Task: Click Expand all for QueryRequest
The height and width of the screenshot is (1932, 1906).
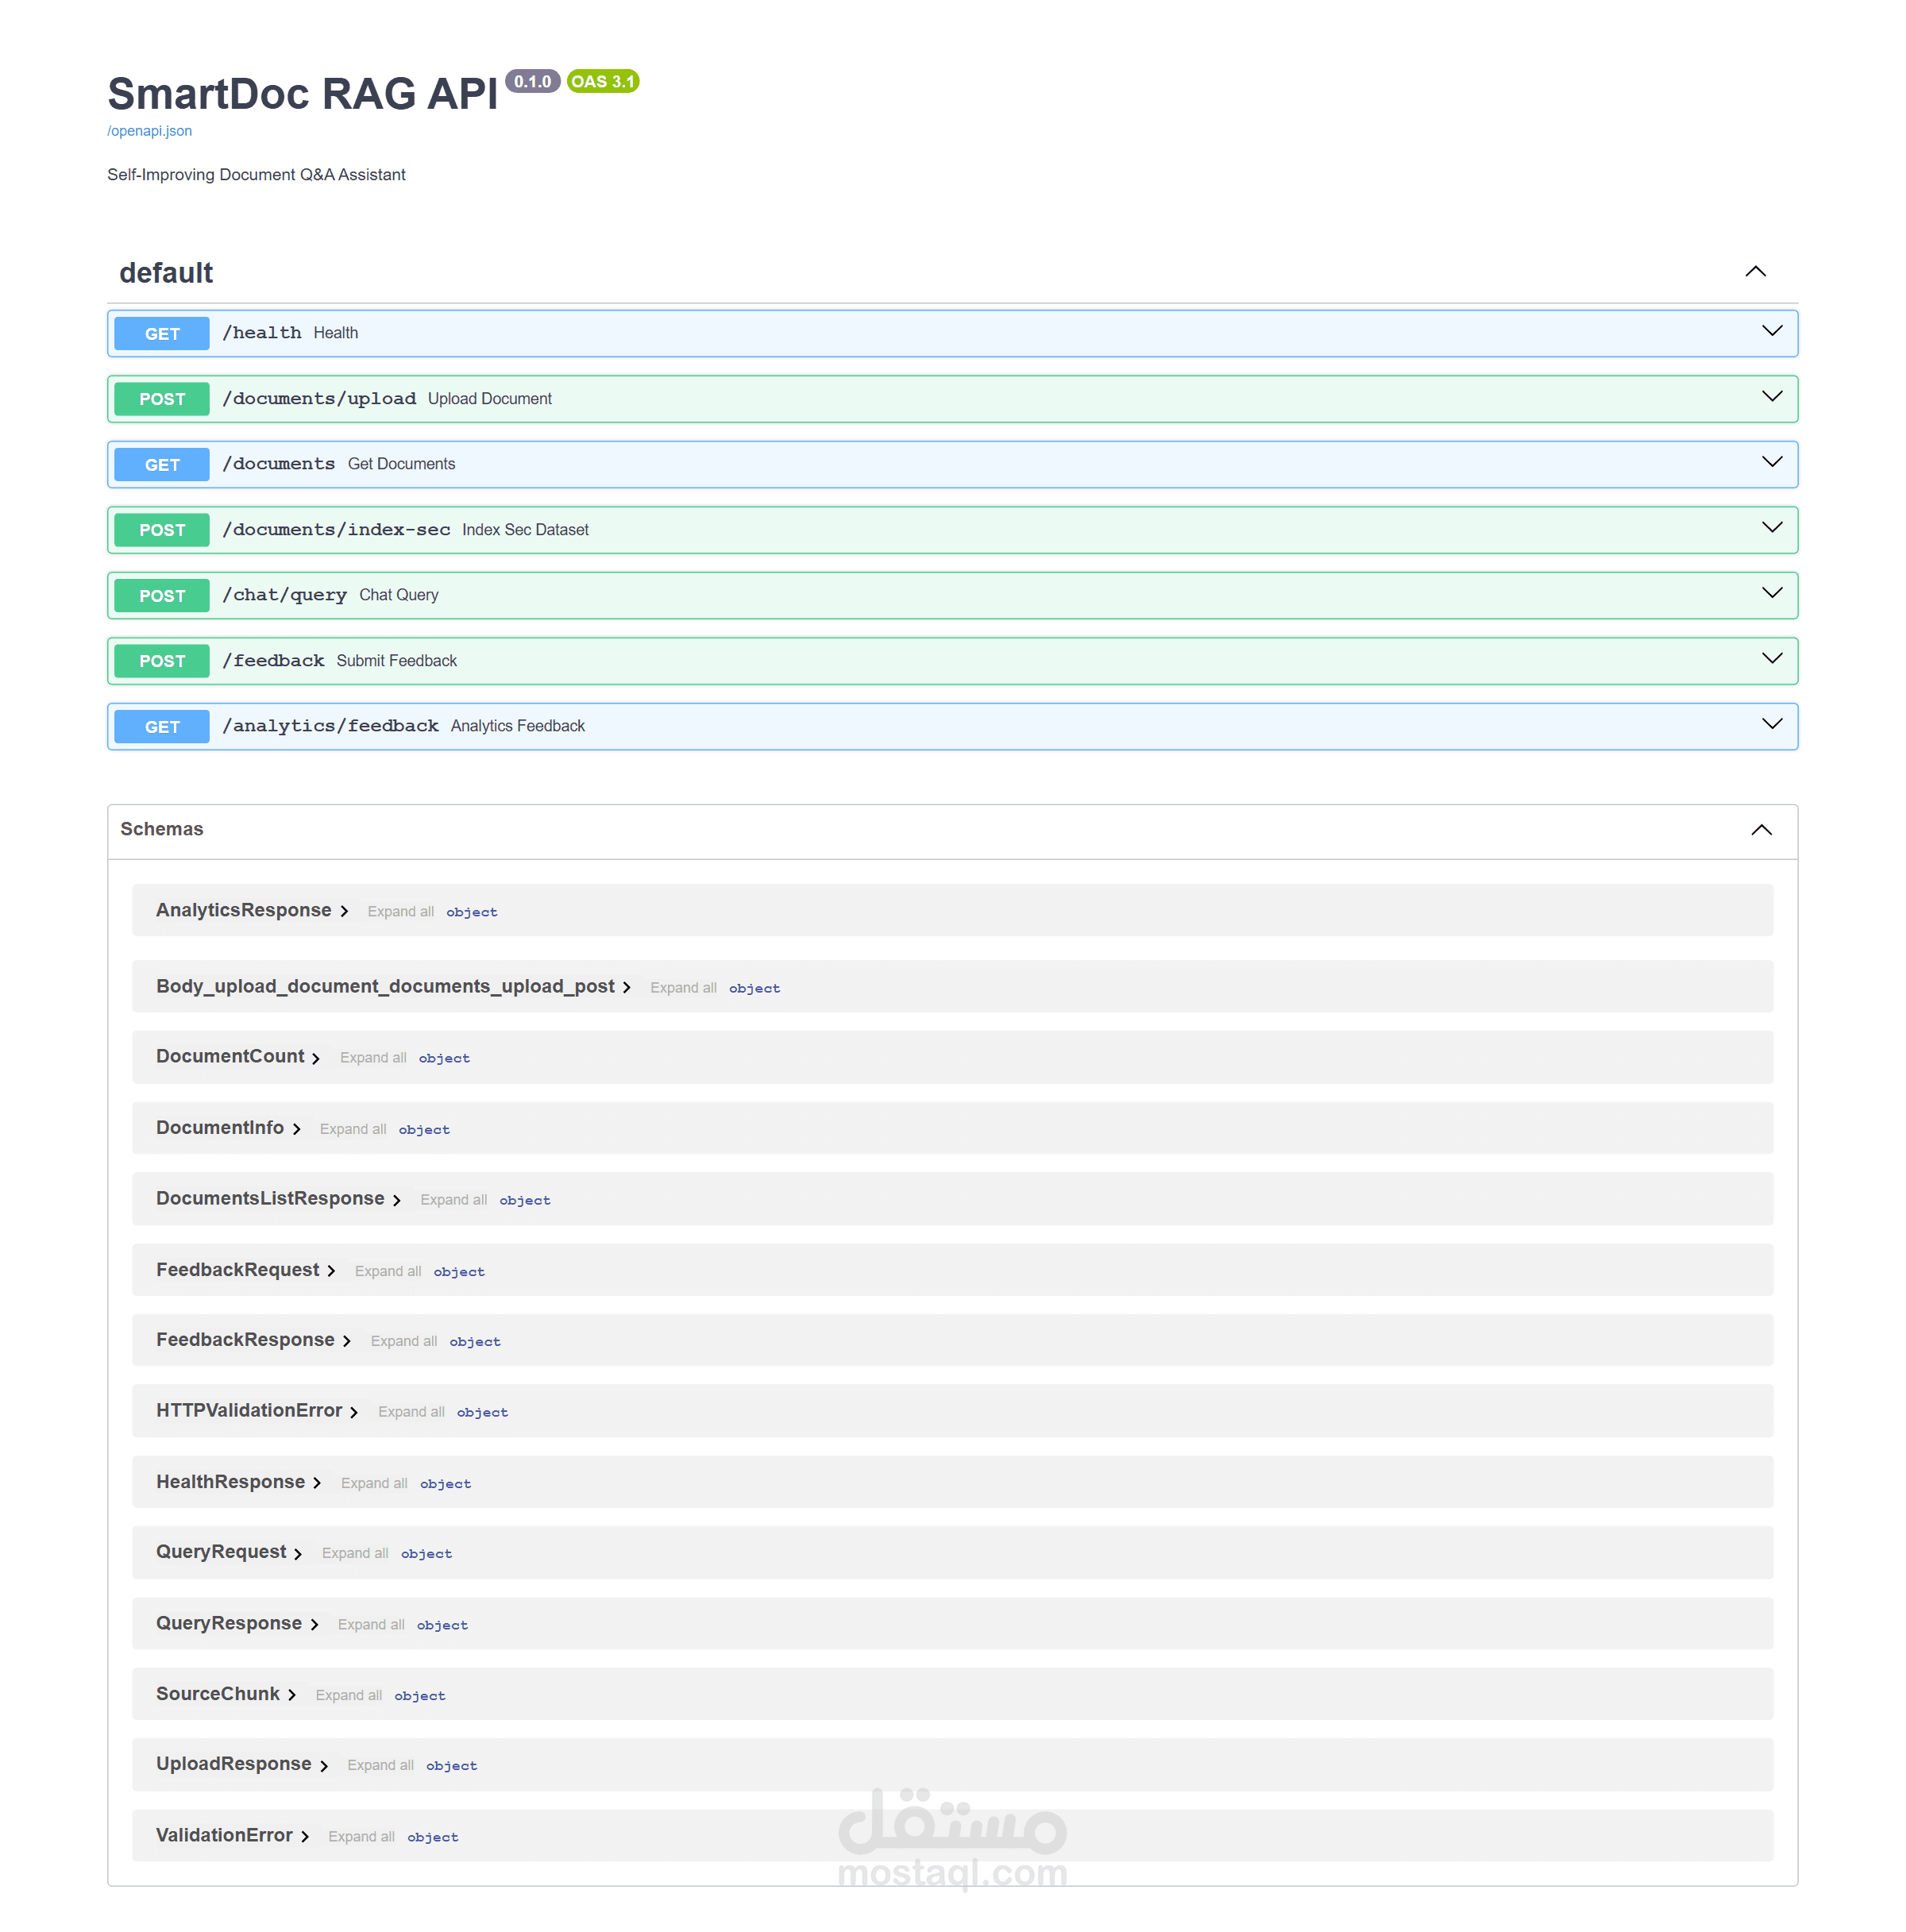Action: coord(355,1553)
